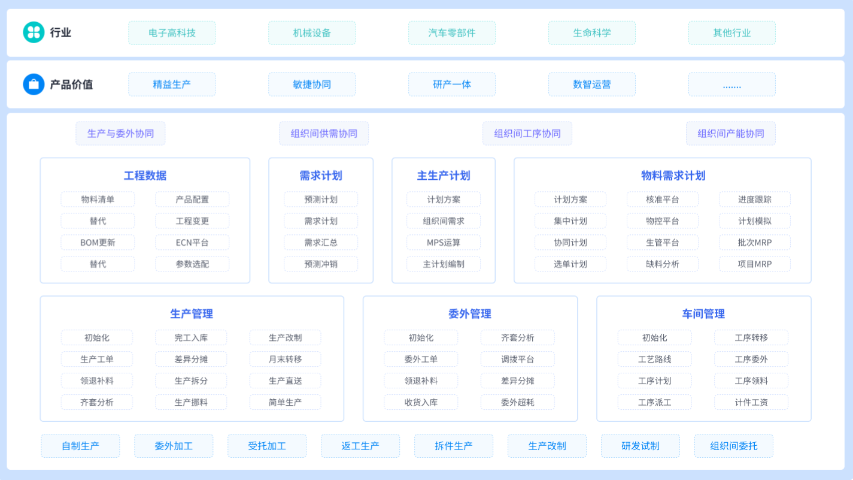The height and width of the screenshot is (480, 853).
Task: Open the 组织间供需协同 tag
Action: [324, 133]
